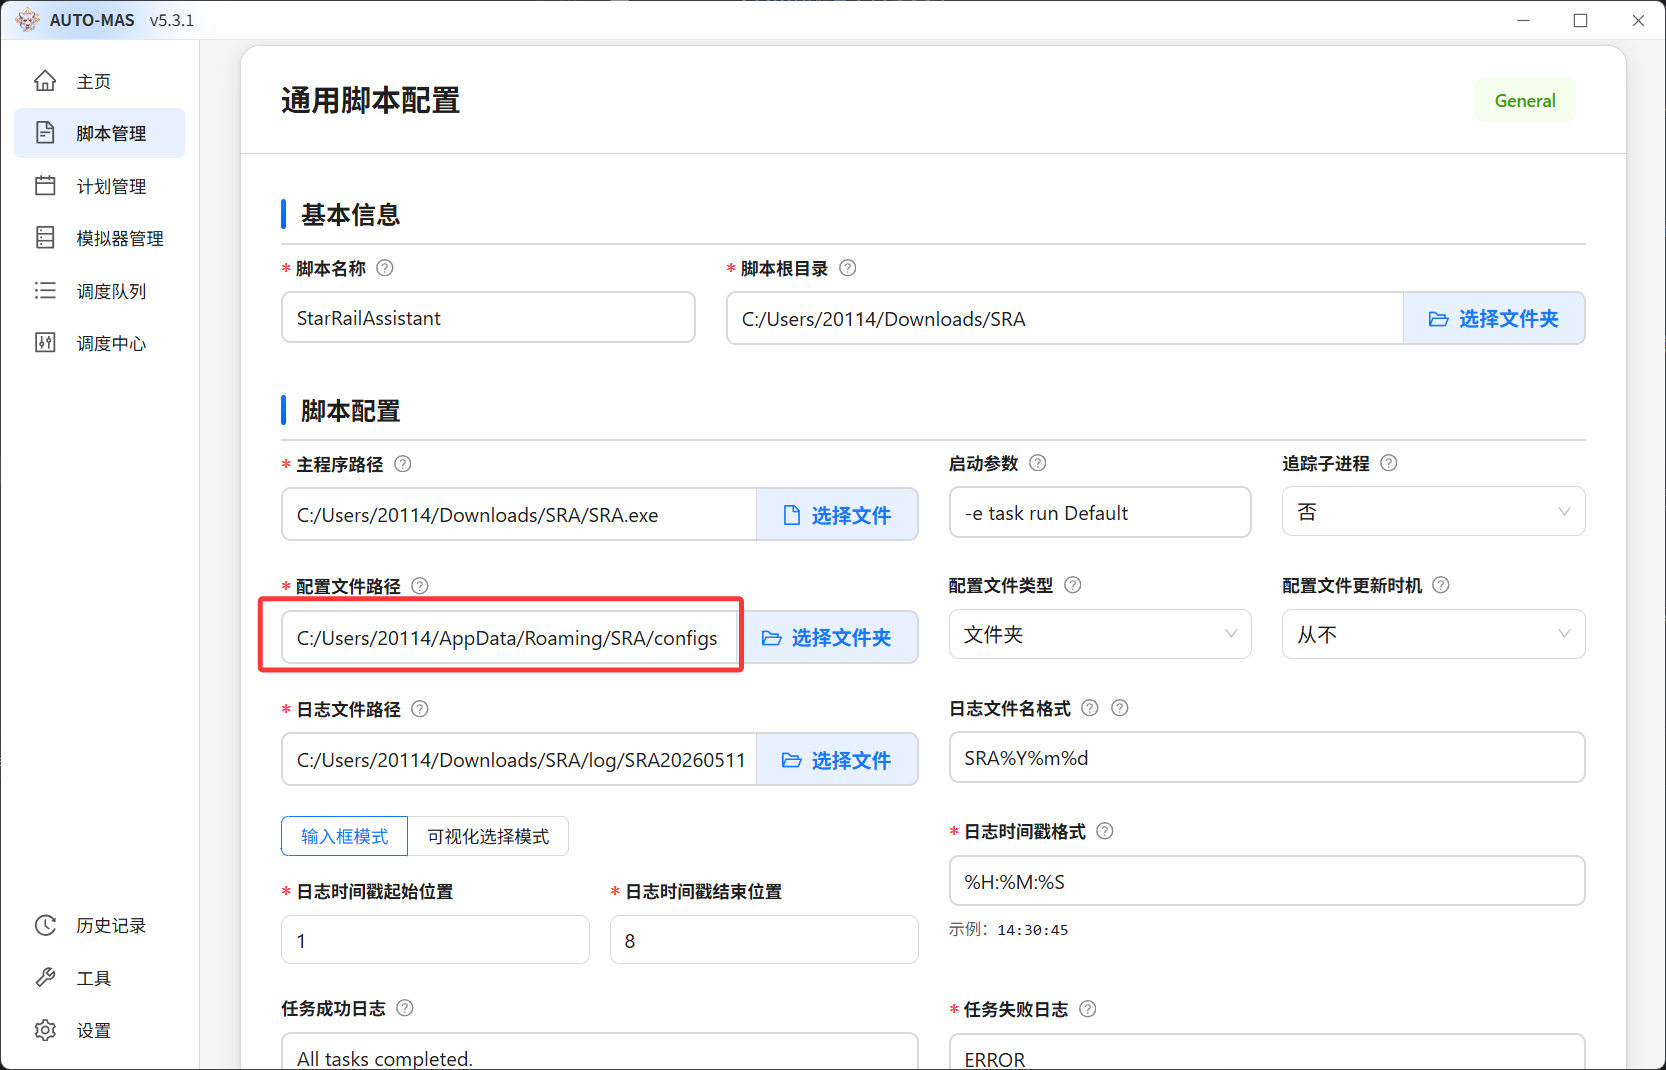Open the 追踪子进程 dropdown showing 否
This screenshot has width=1666, height=1070.
(x=1433, y=511)
